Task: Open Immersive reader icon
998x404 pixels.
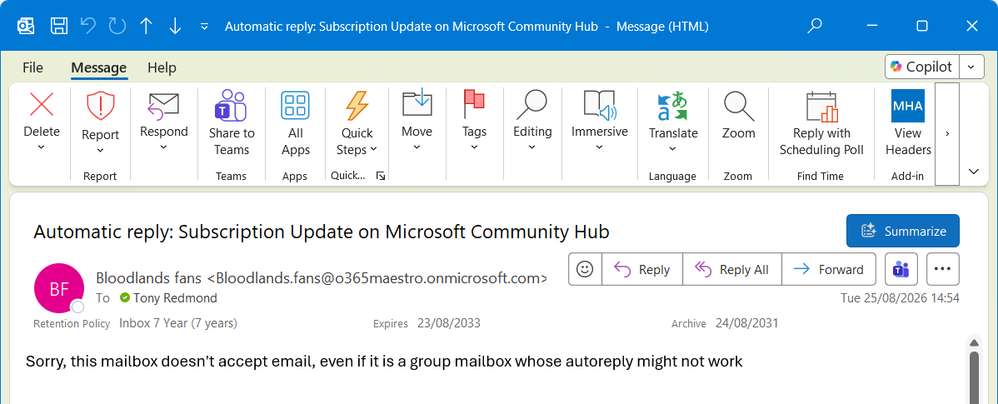Action: [x=599, y=106]
